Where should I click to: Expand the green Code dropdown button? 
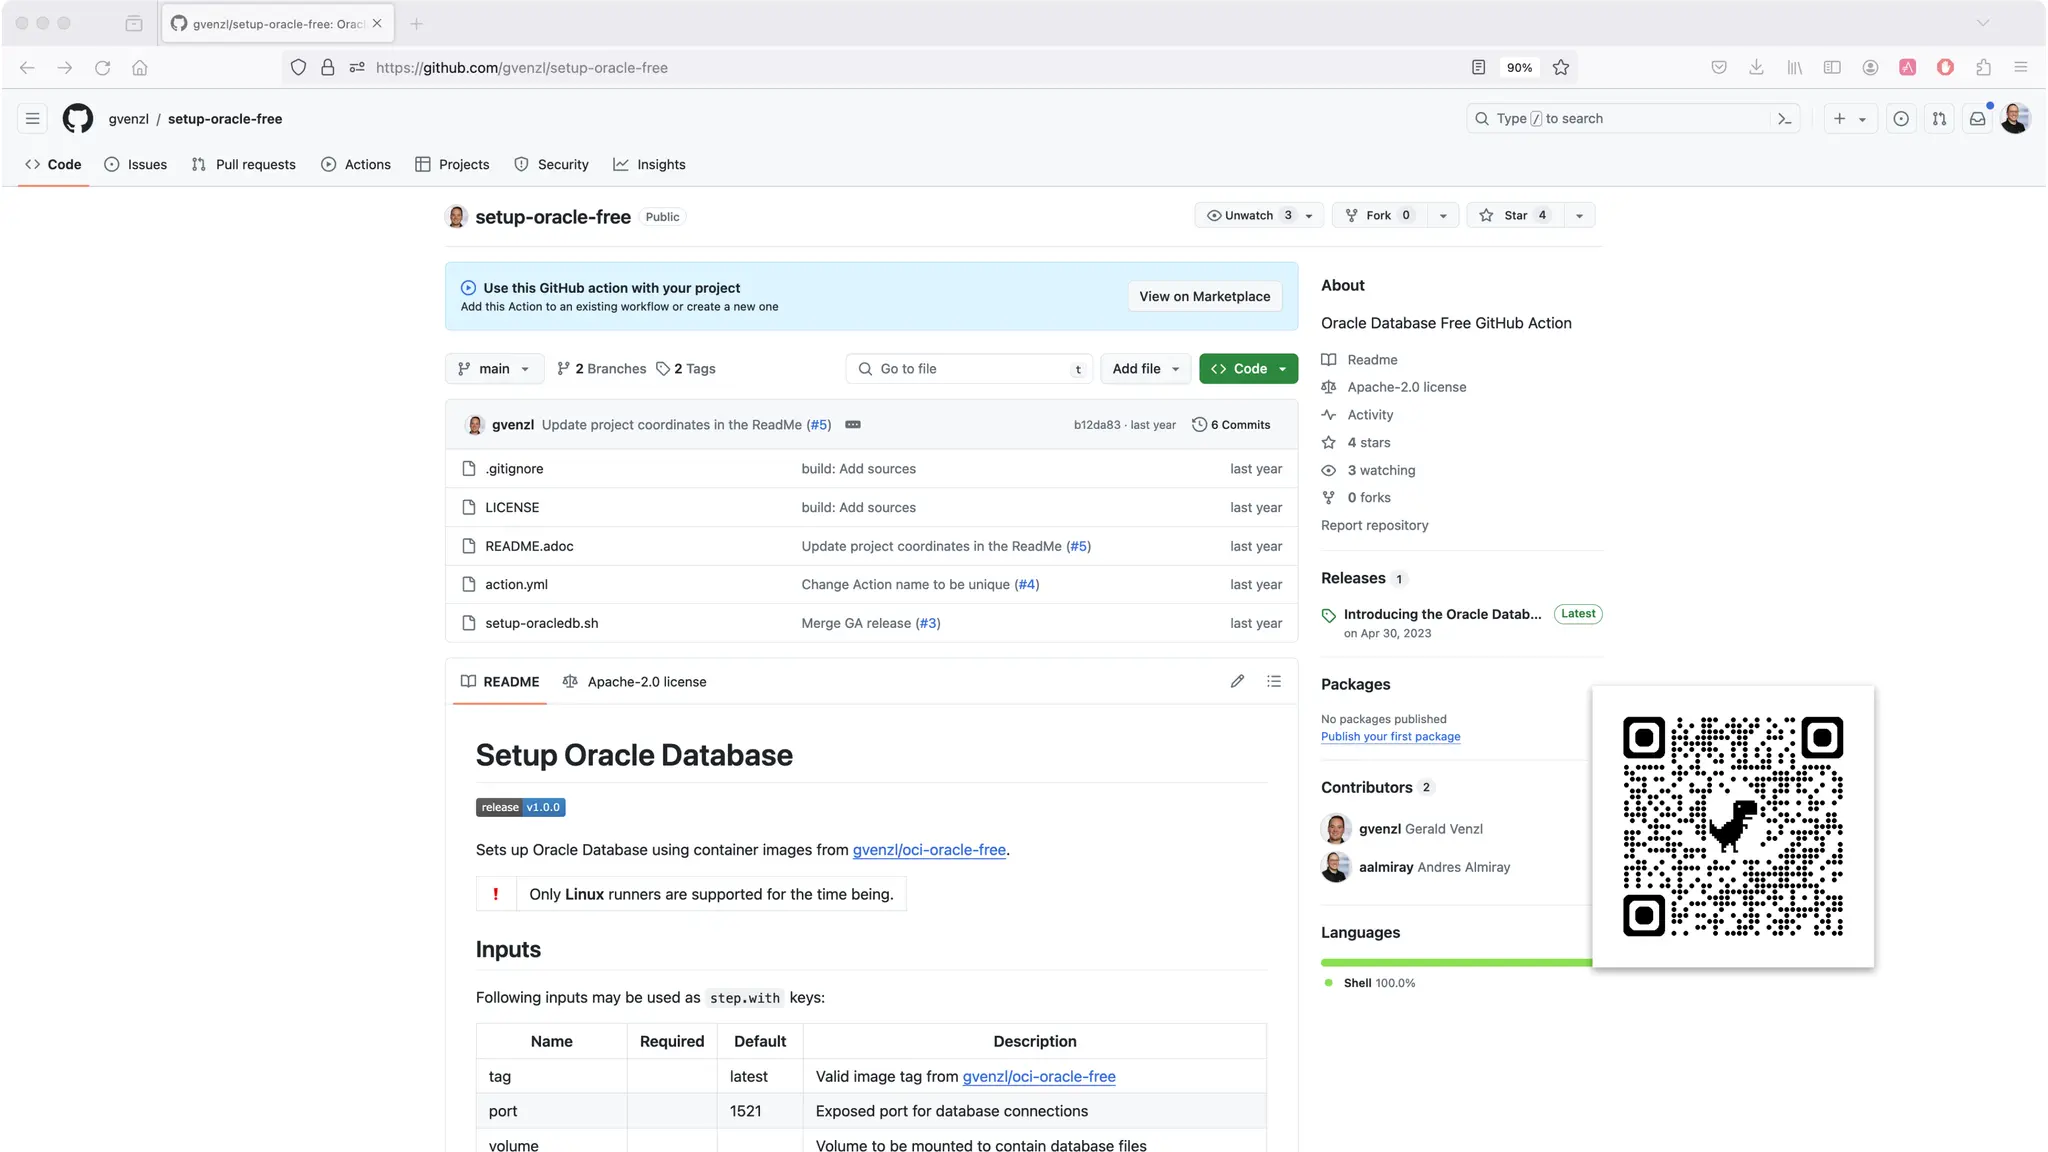coord(1248,368)
